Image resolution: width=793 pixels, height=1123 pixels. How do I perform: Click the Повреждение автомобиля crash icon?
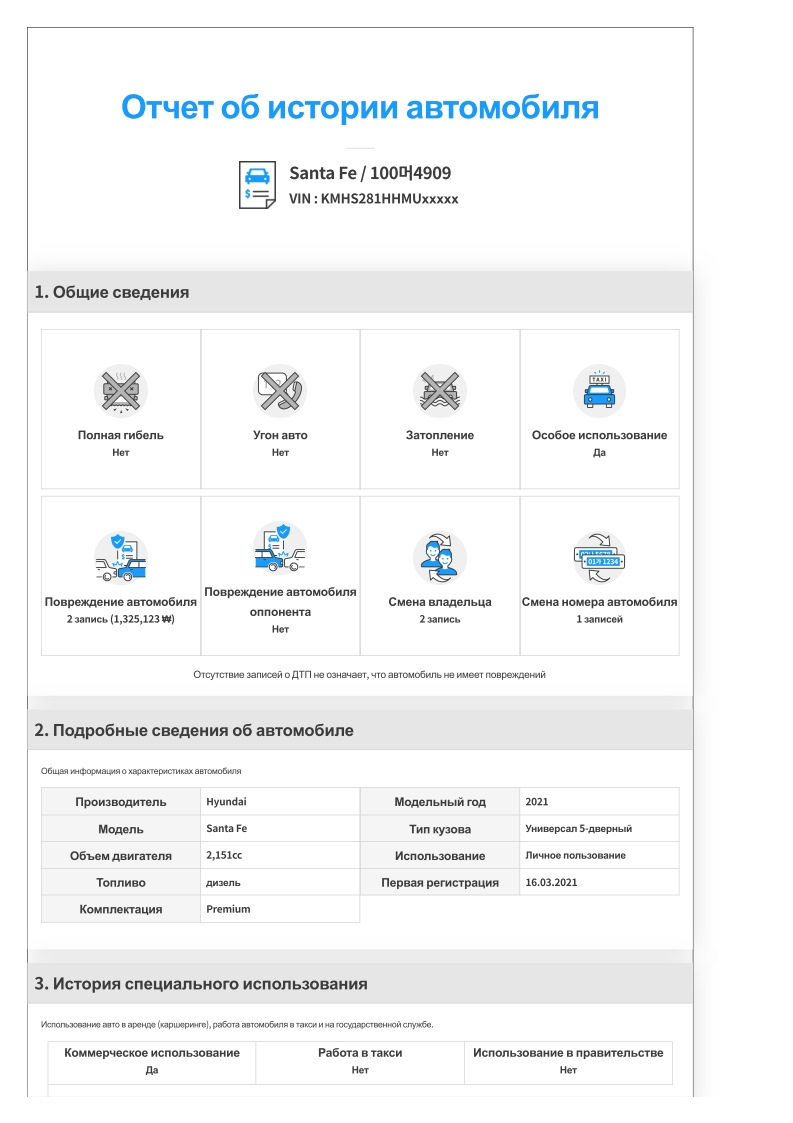(x=121, y=557)
